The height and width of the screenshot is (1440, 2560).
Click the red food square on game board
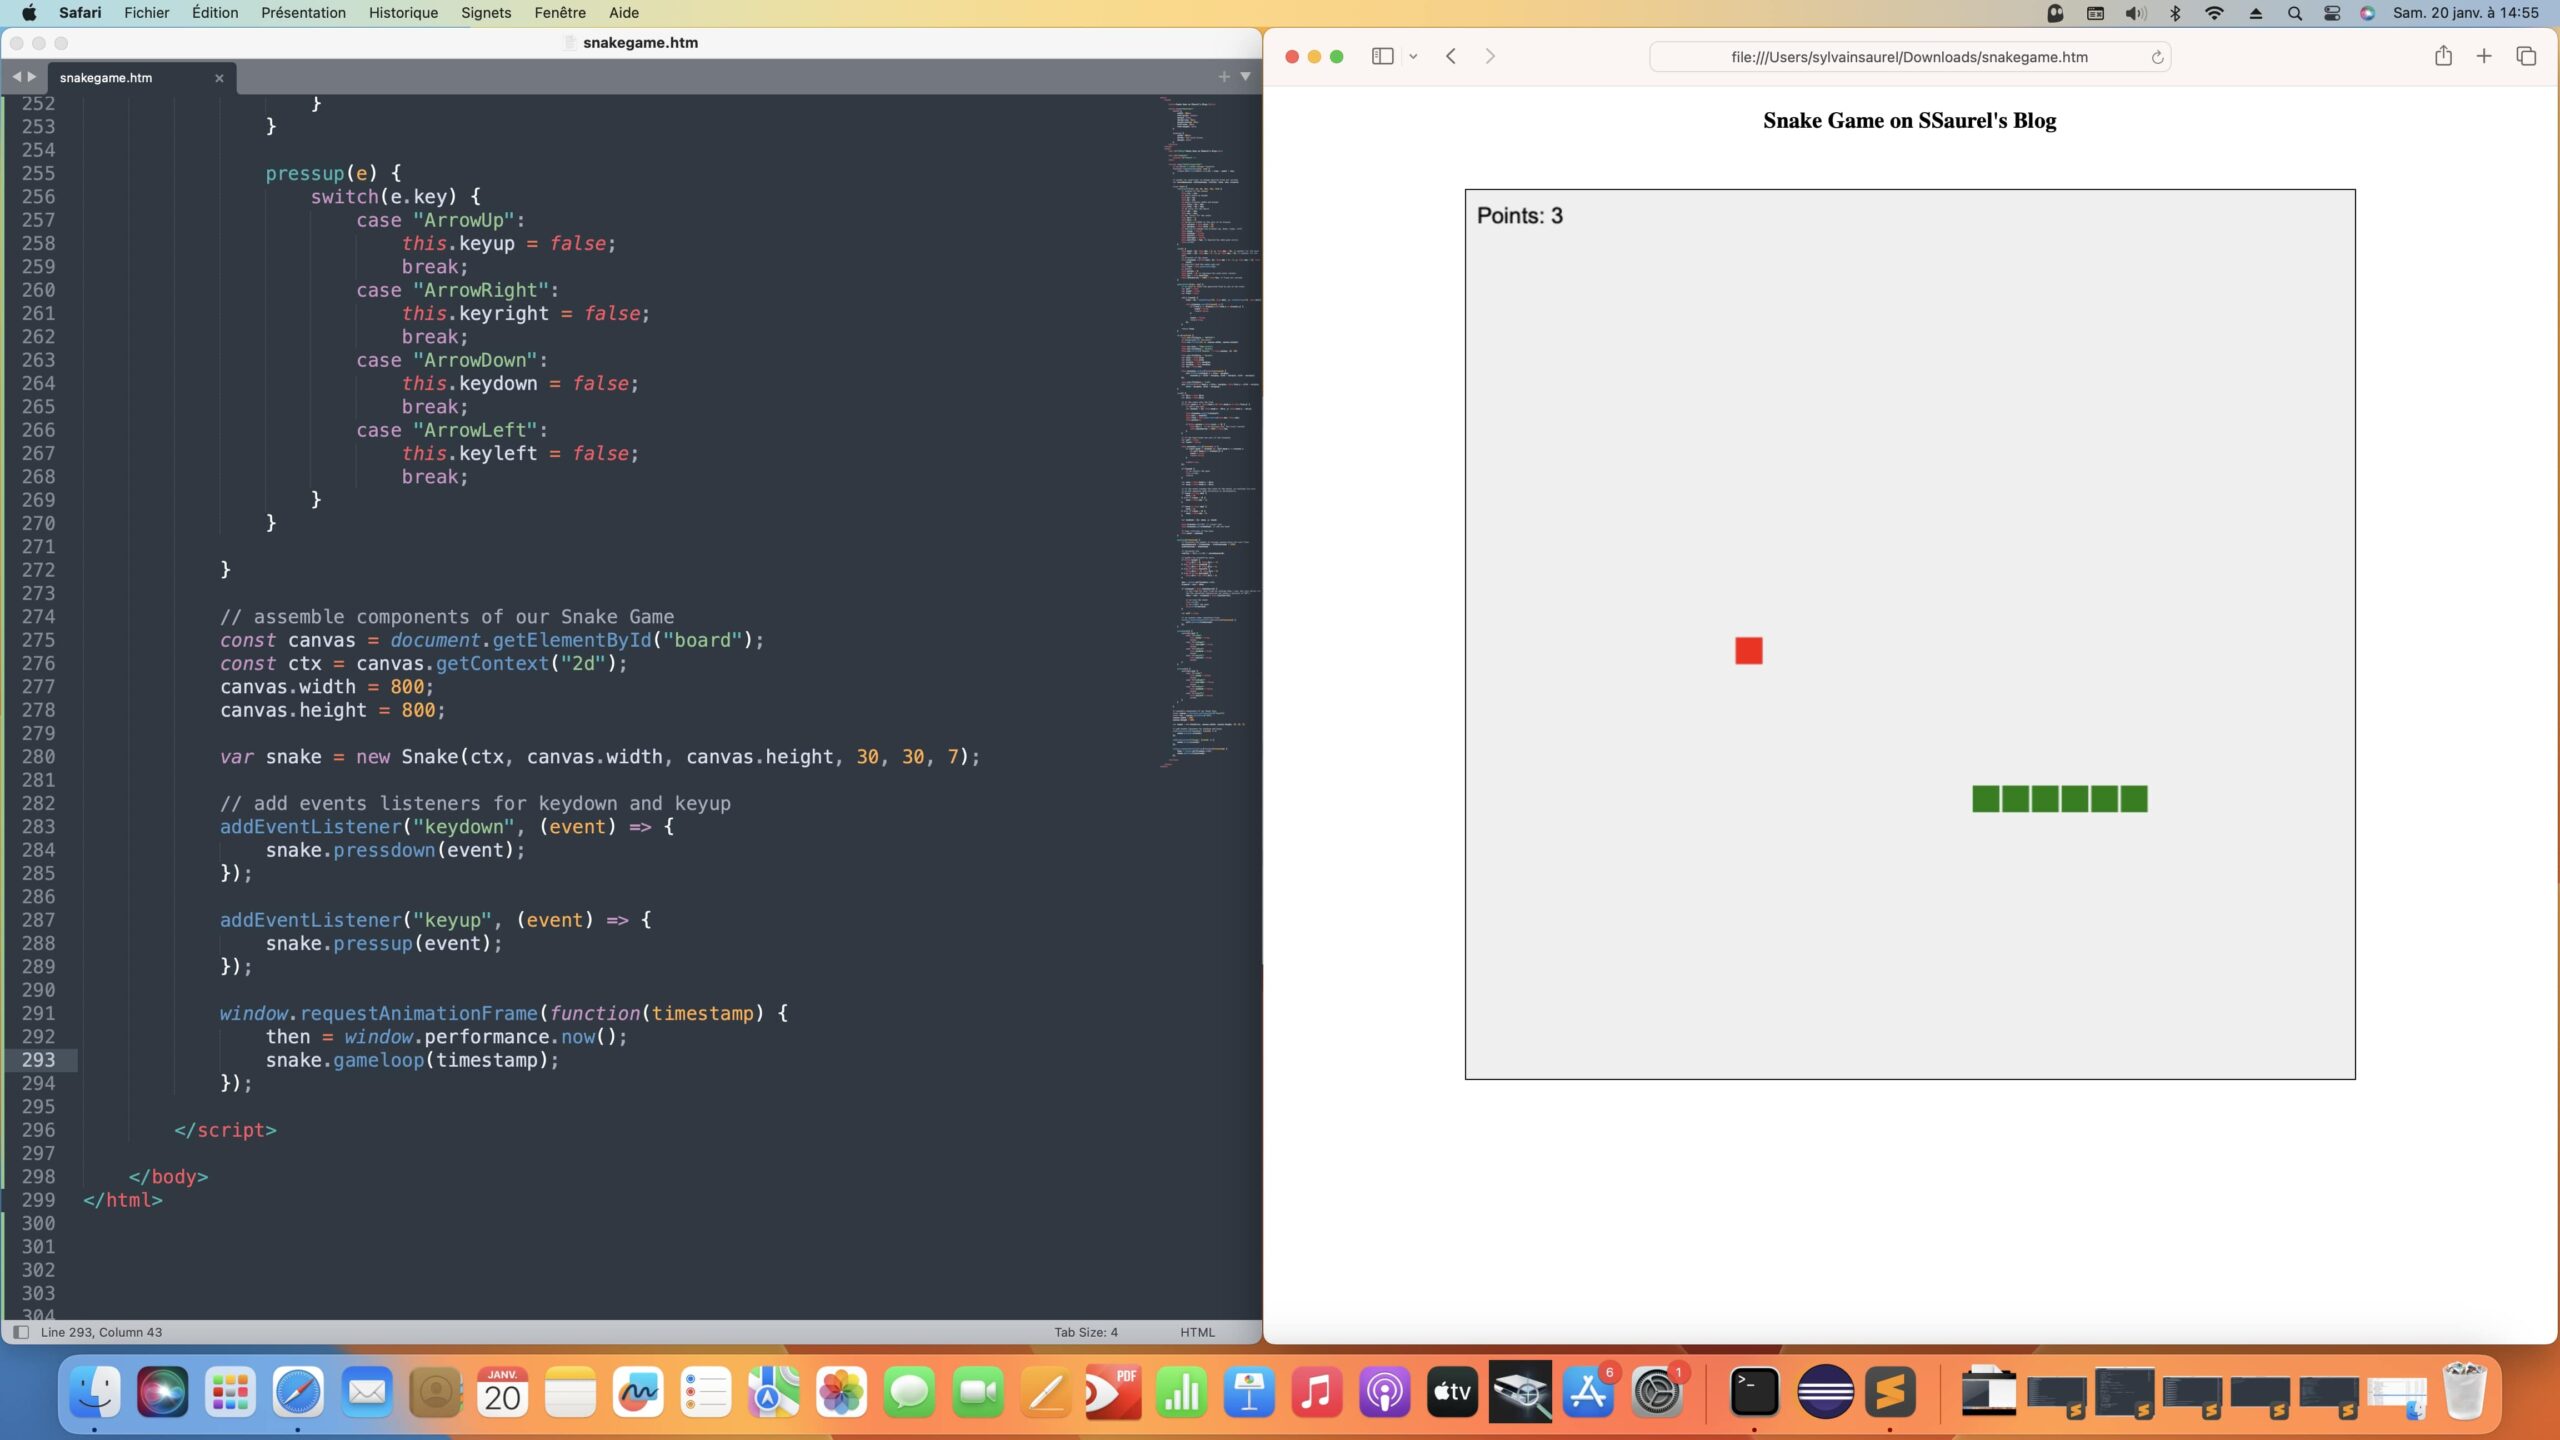click(1748, 651)
